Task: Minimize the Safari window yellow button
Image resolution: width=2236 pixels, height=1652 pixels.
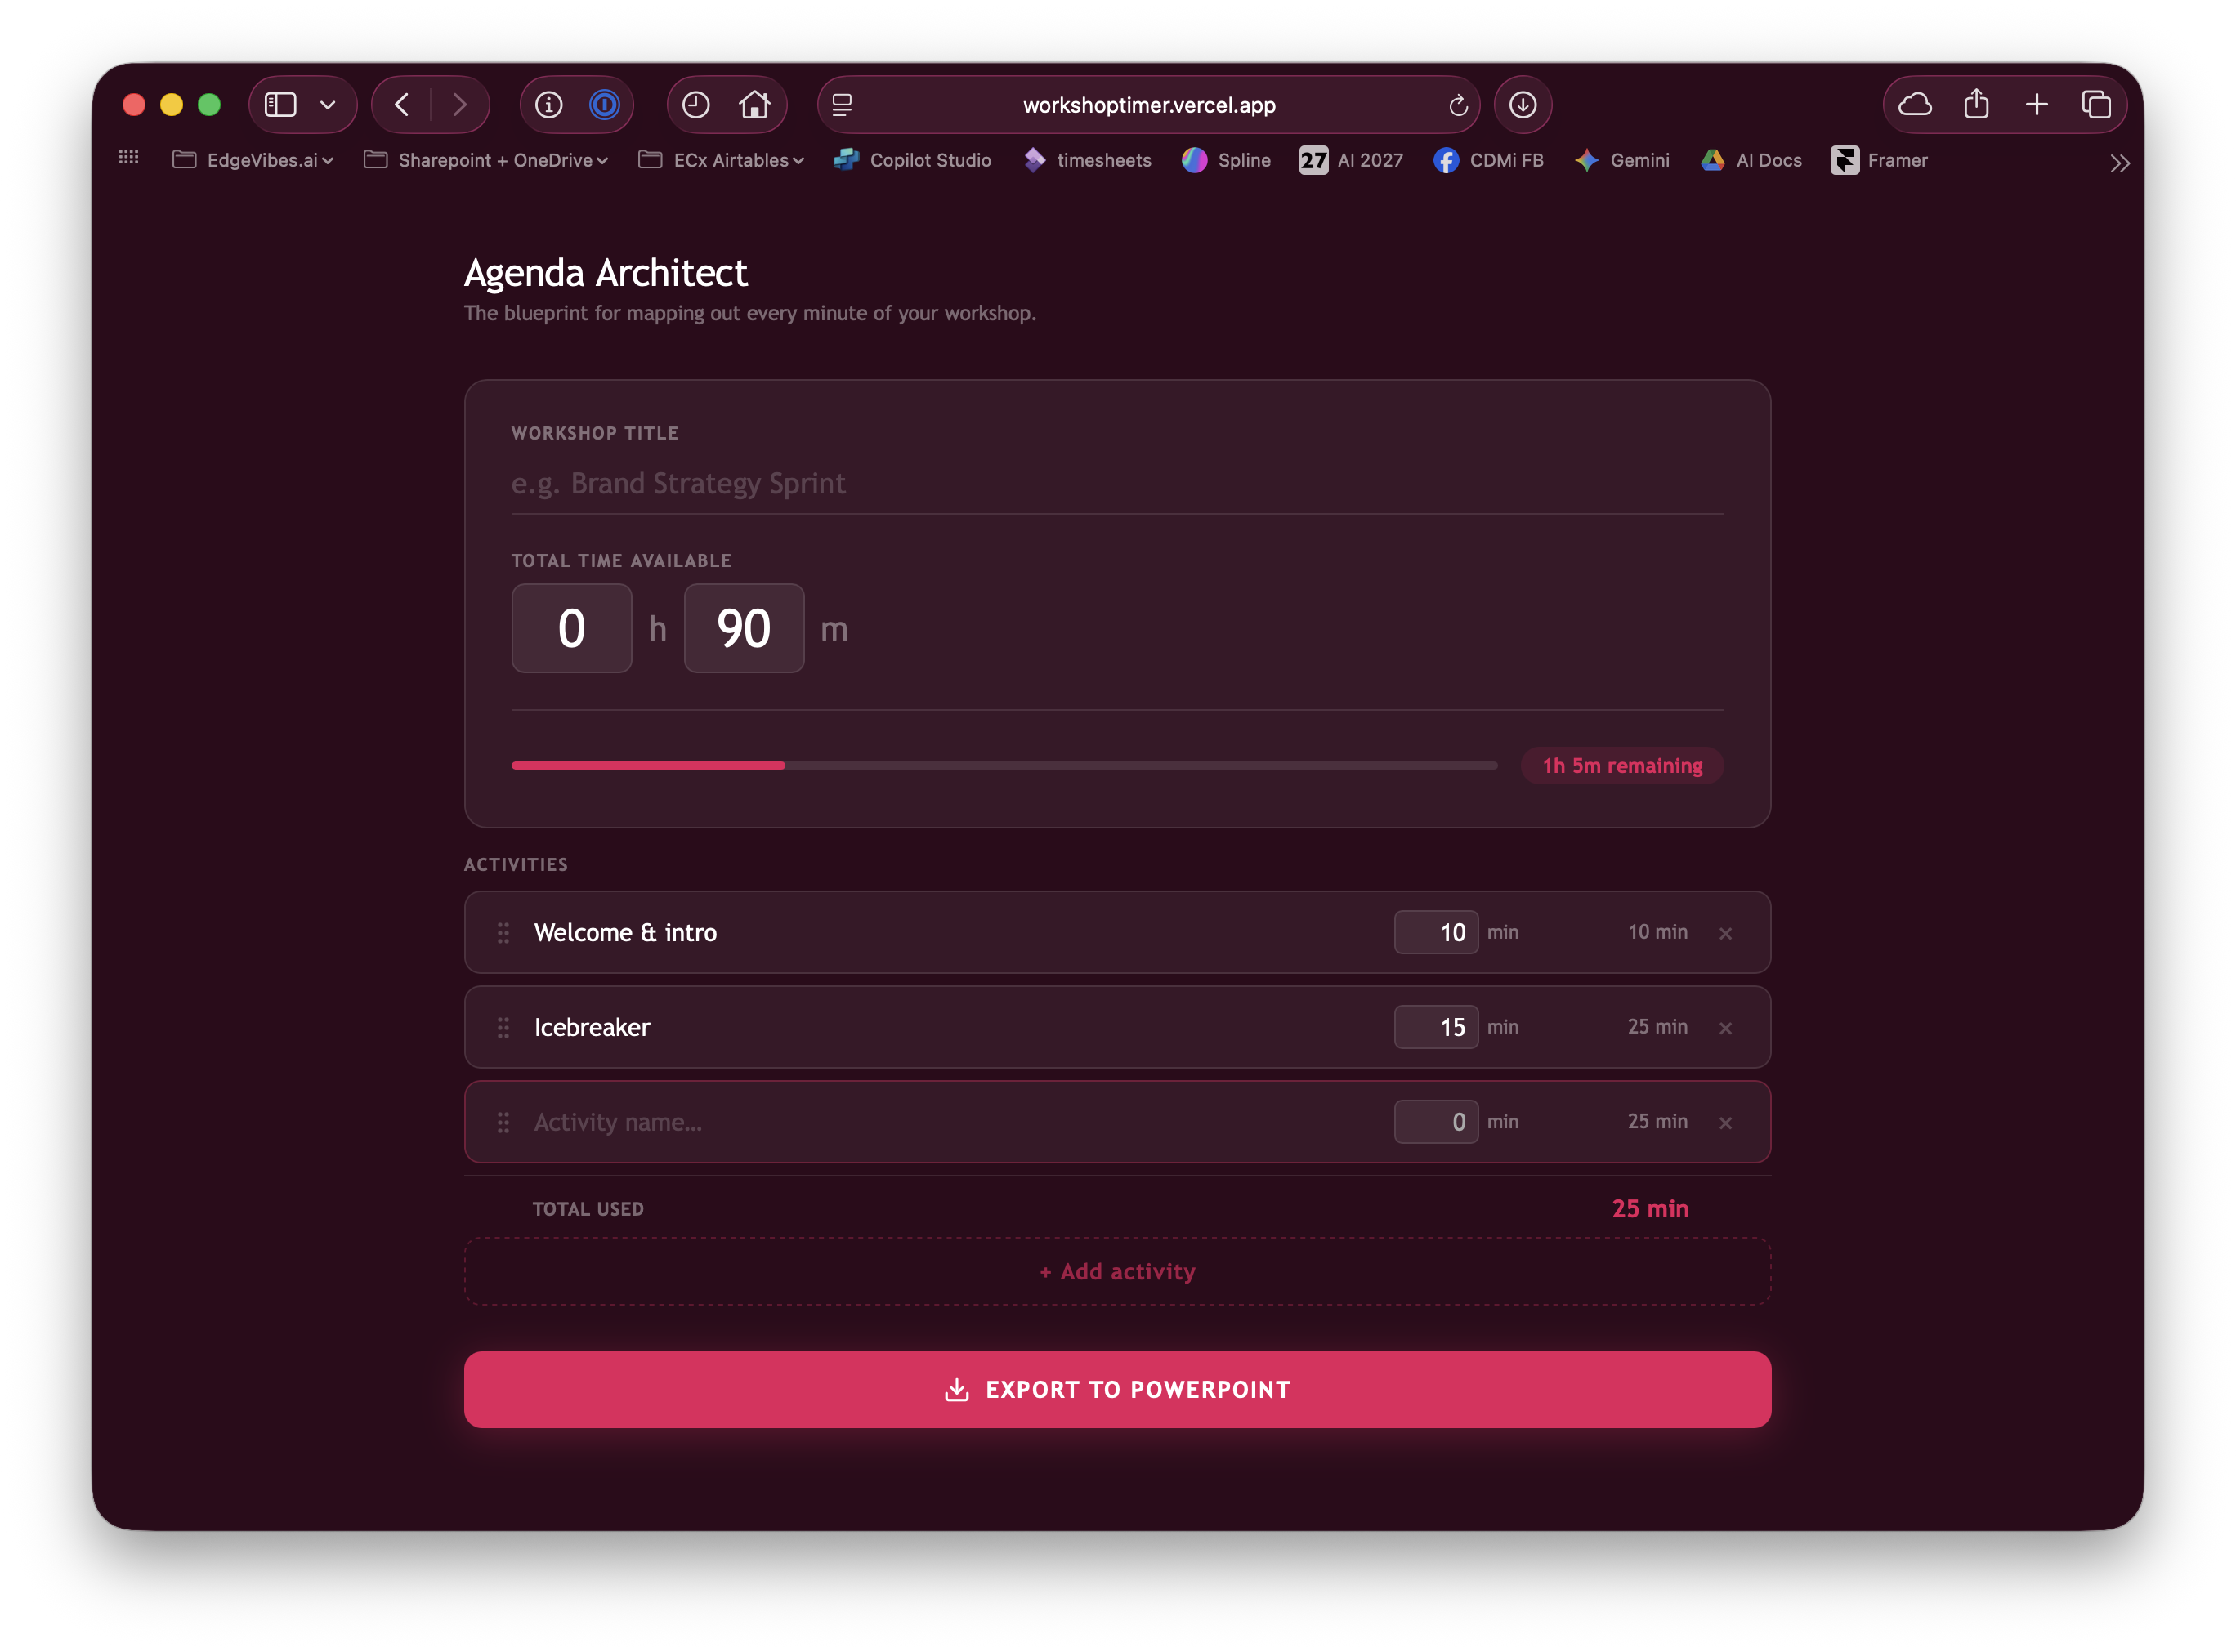Action: [x=171, y=104]
